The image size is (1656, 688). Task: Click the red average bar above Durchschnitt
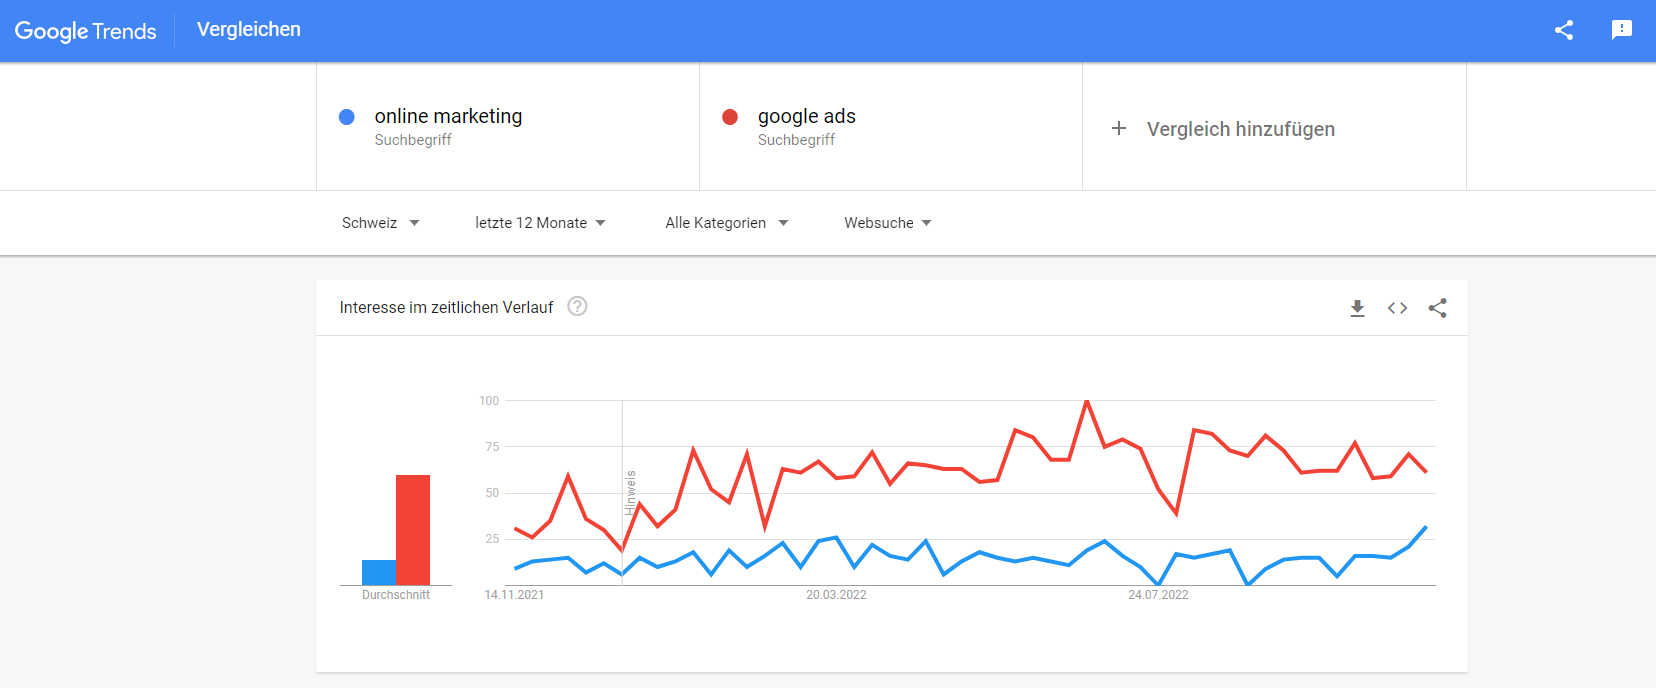pos(413,530)
